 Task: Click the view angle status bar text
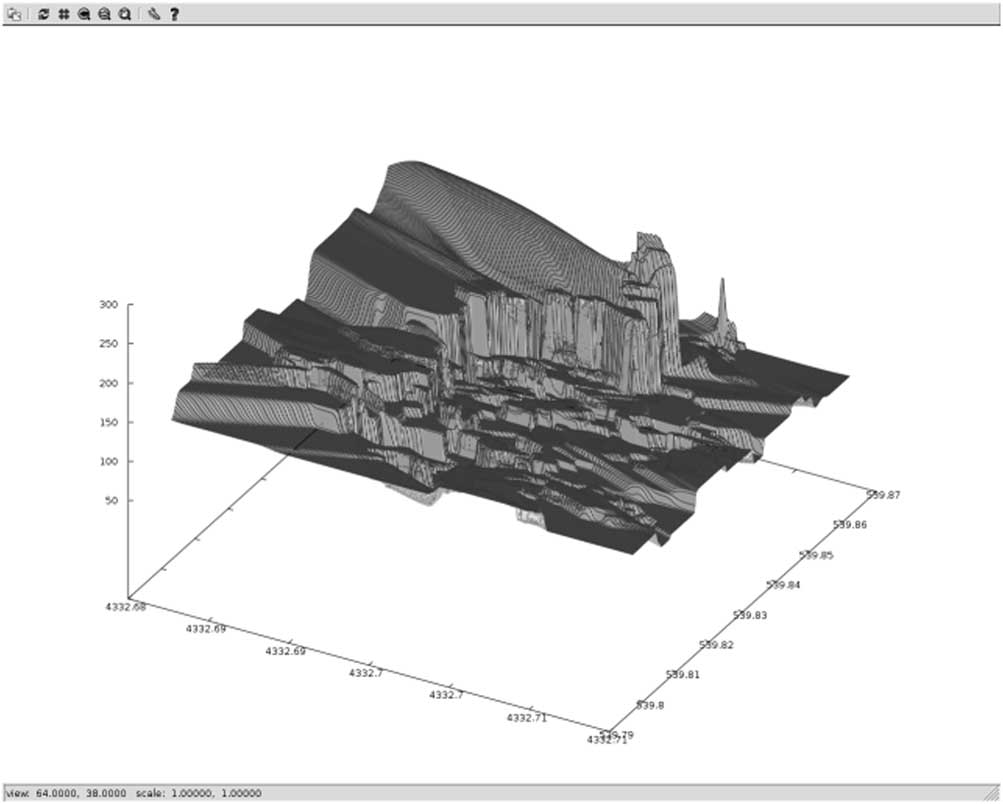tap(64, 793)
